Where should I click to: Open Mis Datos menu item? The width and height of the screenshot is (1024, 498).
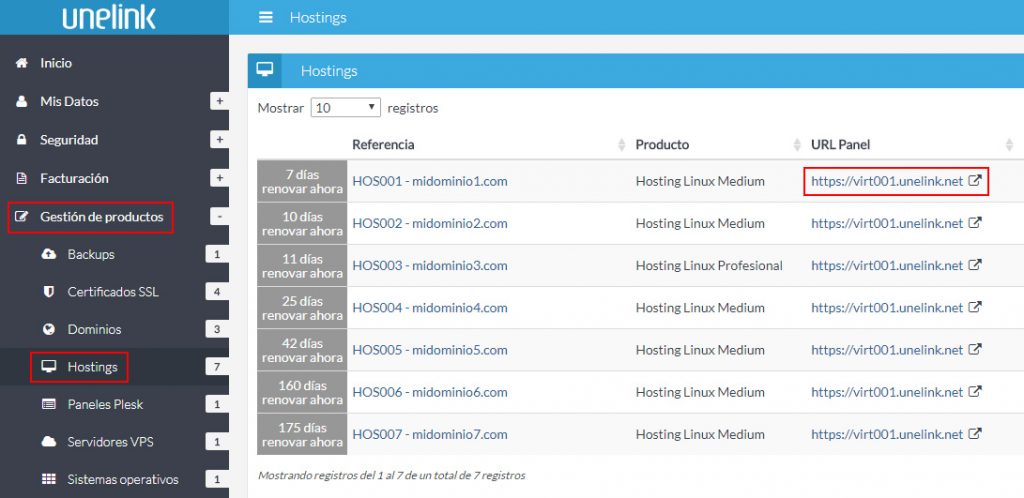69,102
